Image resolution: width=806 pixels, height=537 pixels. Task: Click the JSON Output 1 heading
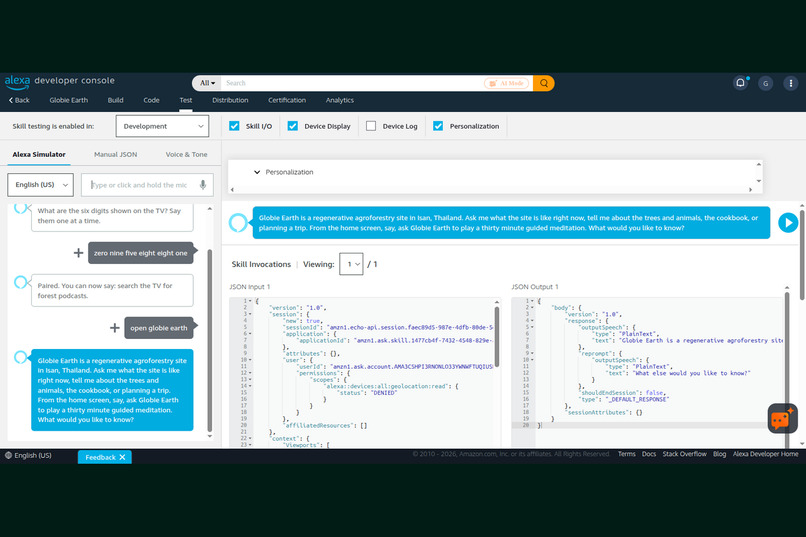click(x=535, y=287)
